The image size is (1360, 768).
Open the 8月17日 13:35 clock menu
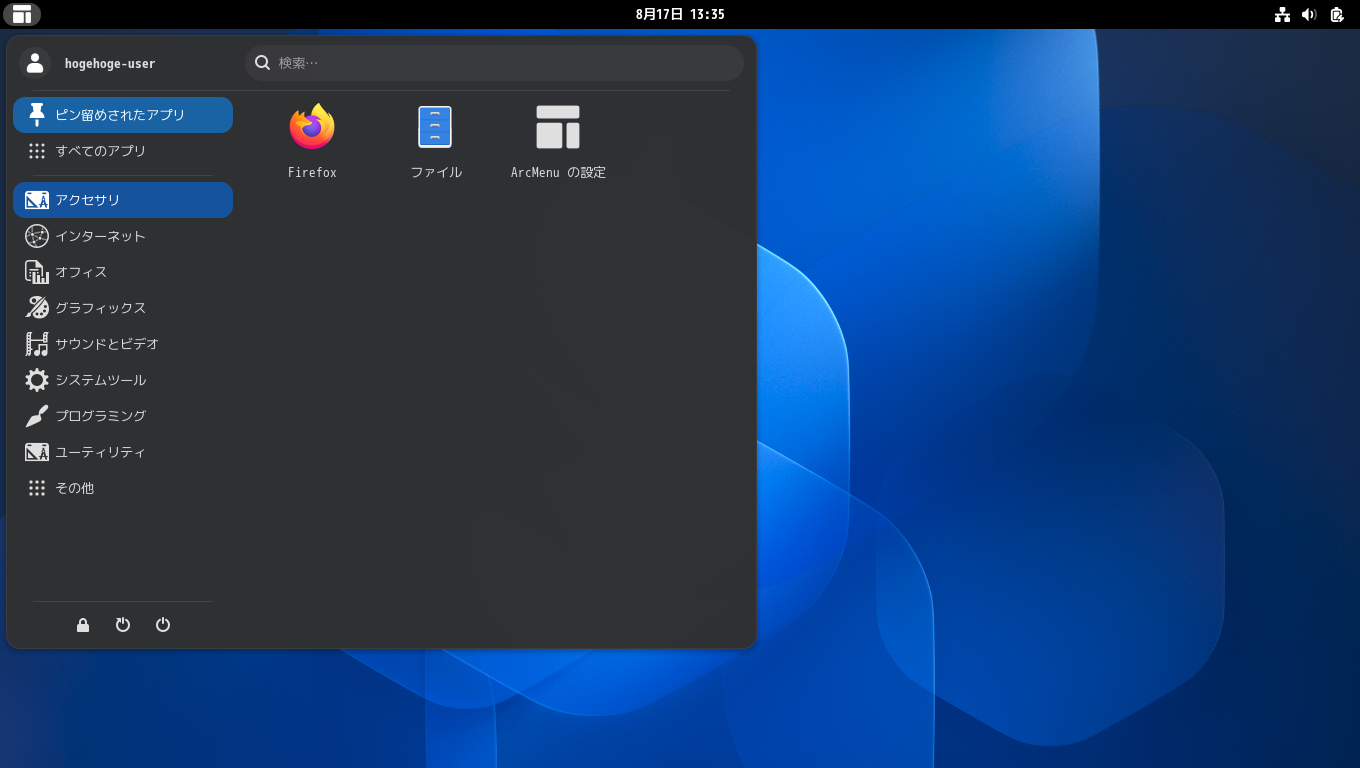680,14
